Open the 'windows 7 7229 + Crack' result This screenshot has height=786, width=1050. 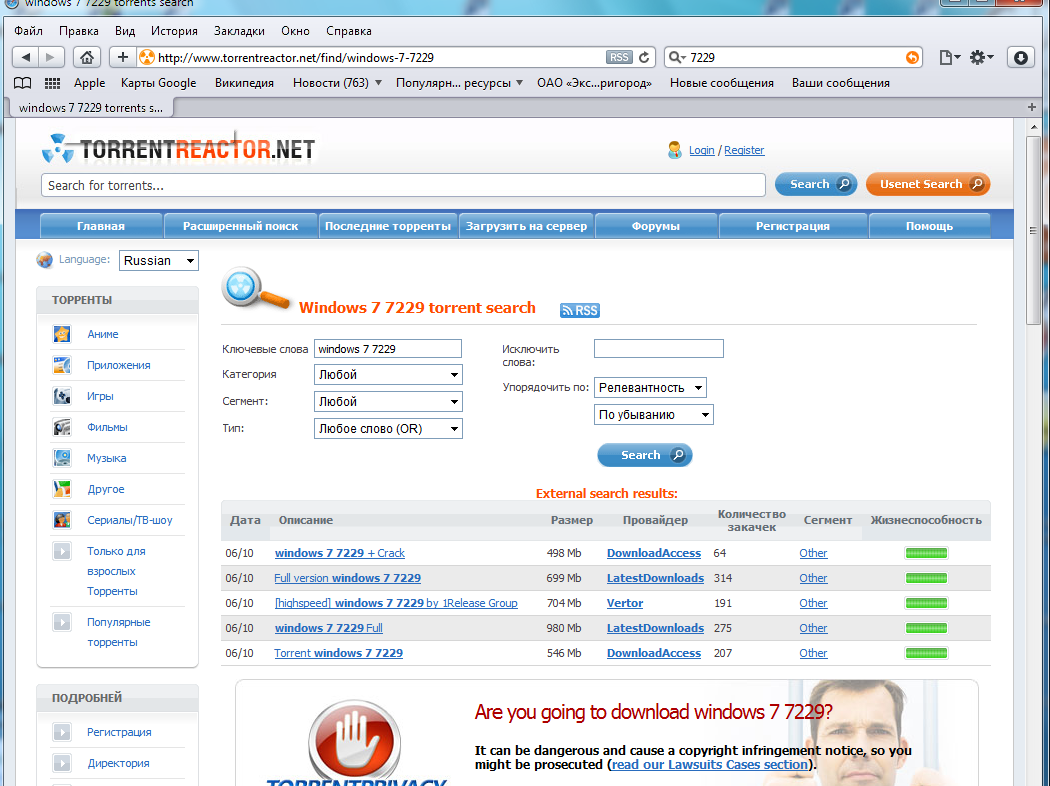[340, 553]
